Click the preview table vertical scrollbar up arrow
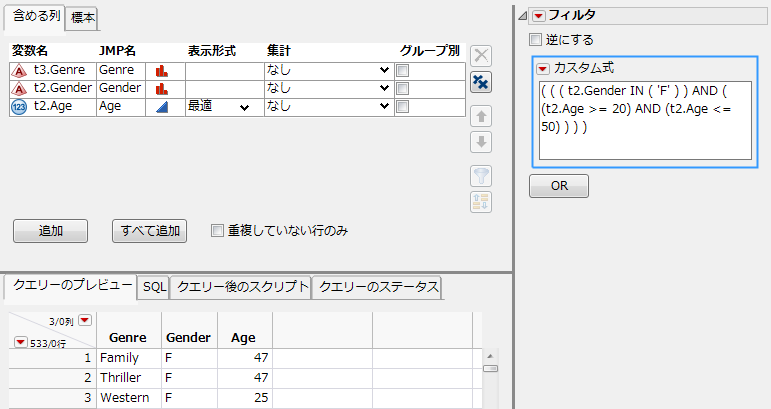The height and width of the screenshot is (409, 771). (490, 355)
